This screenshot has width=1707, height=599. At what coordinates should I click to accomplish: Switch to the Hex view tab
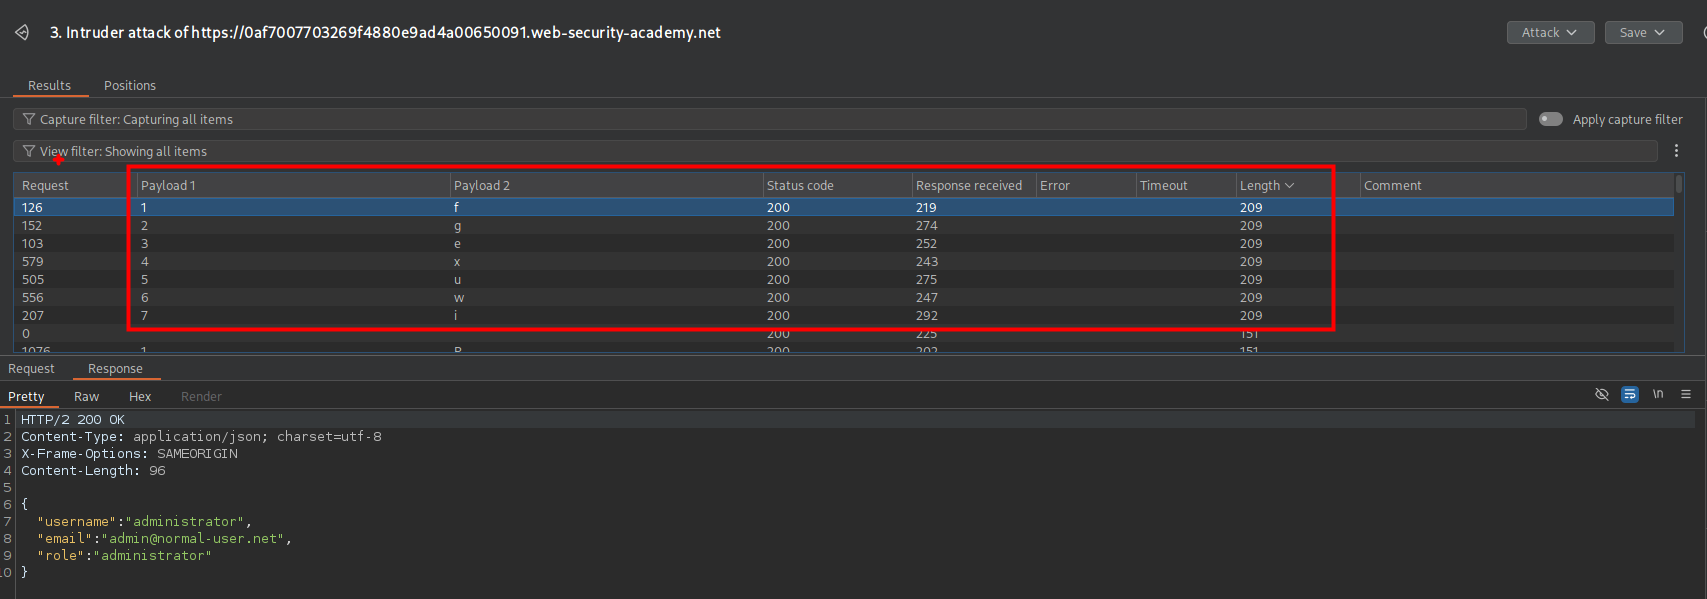pos(140,397)
